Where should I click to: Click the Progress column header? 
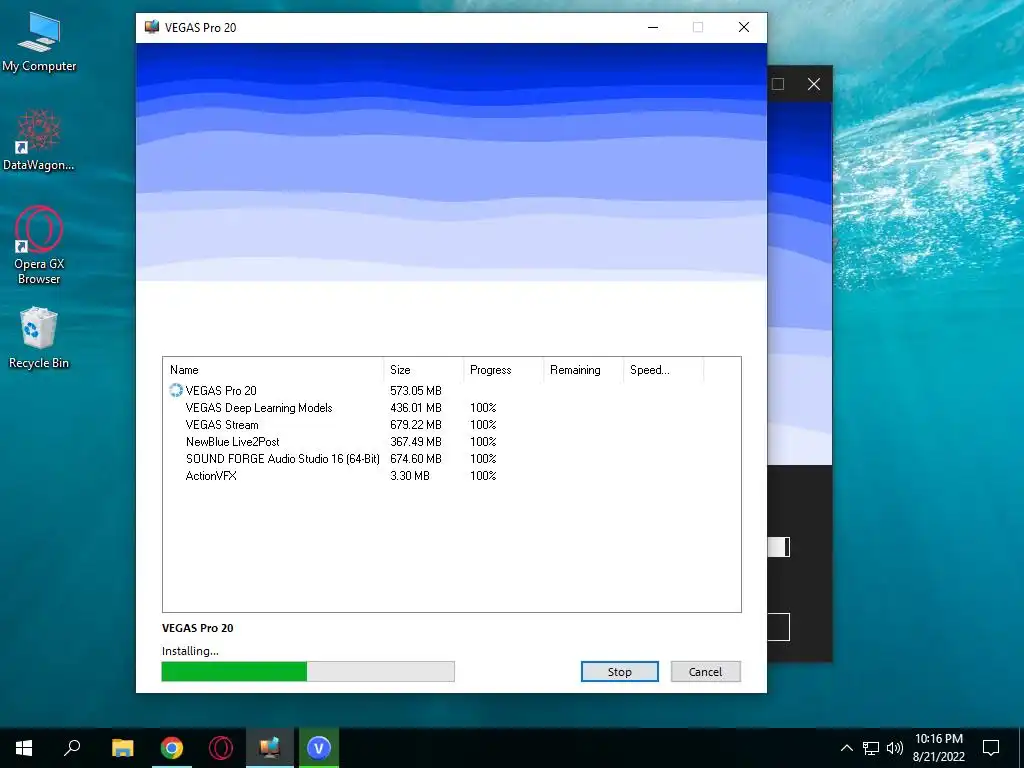click(x=503, y=370)
